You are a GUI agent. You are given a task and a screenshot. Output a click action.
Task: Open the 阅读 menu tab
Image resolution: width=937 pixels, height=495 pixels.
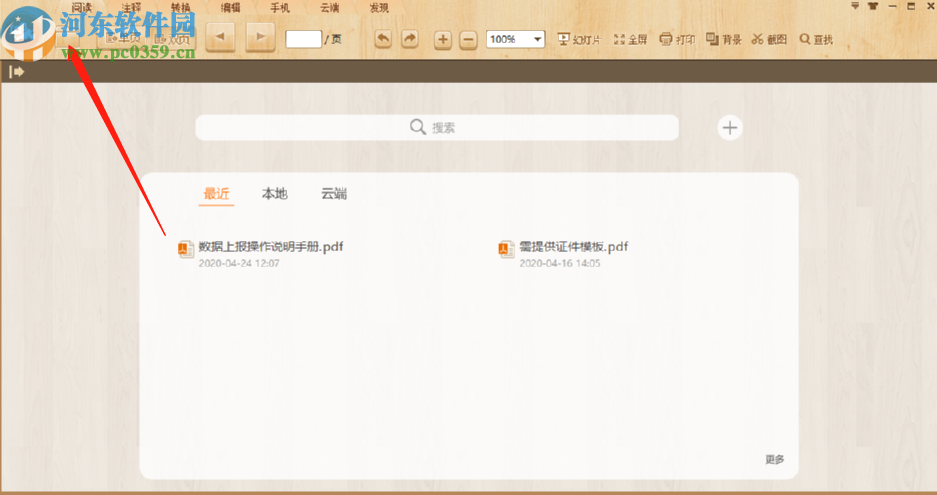(82, 8)
